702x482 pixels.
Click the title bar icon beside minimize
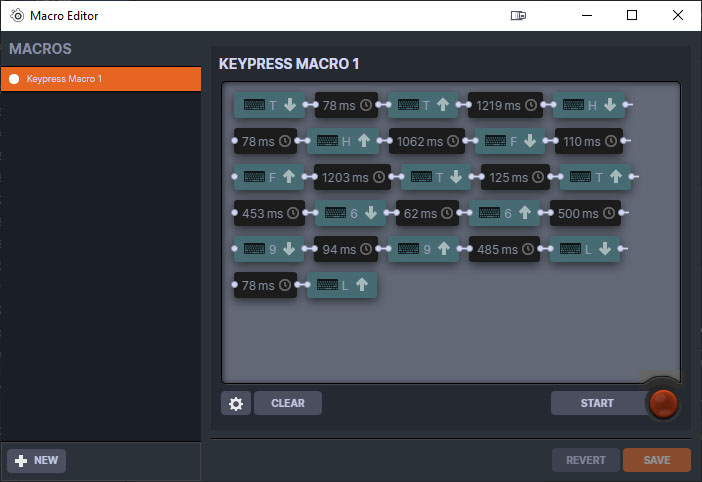coord(518,16)
